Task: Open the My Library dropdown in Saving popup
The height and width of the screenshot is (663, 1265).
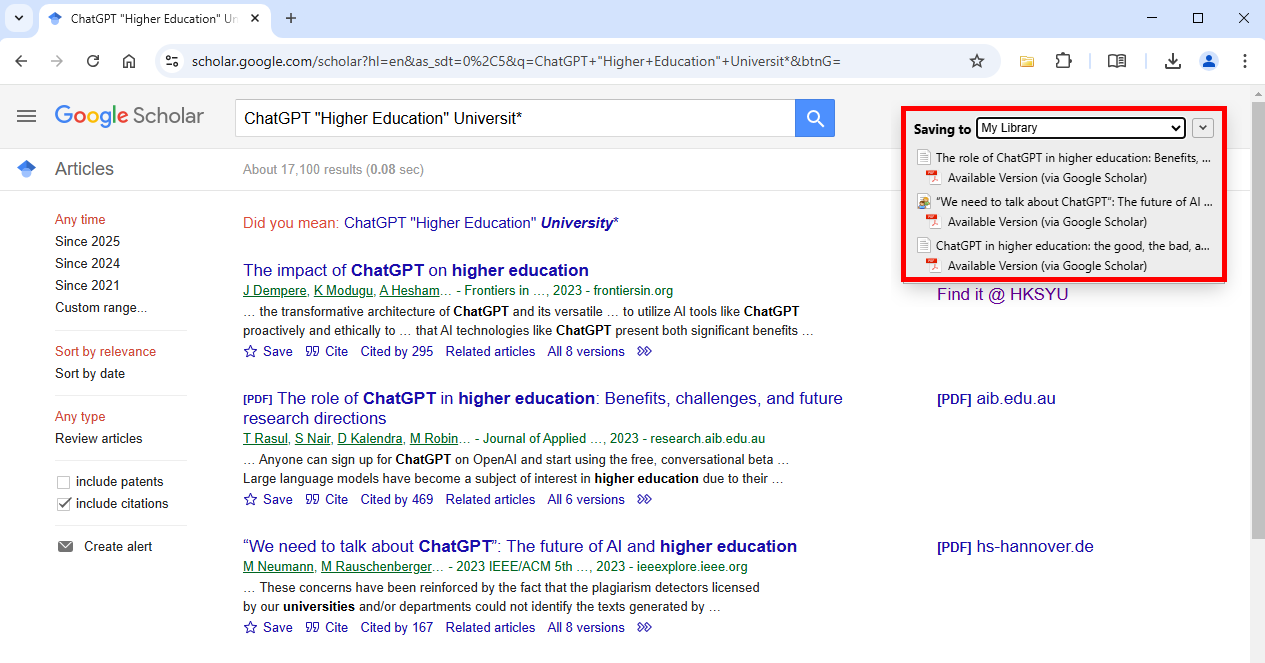Action: tap(1080, 128)
